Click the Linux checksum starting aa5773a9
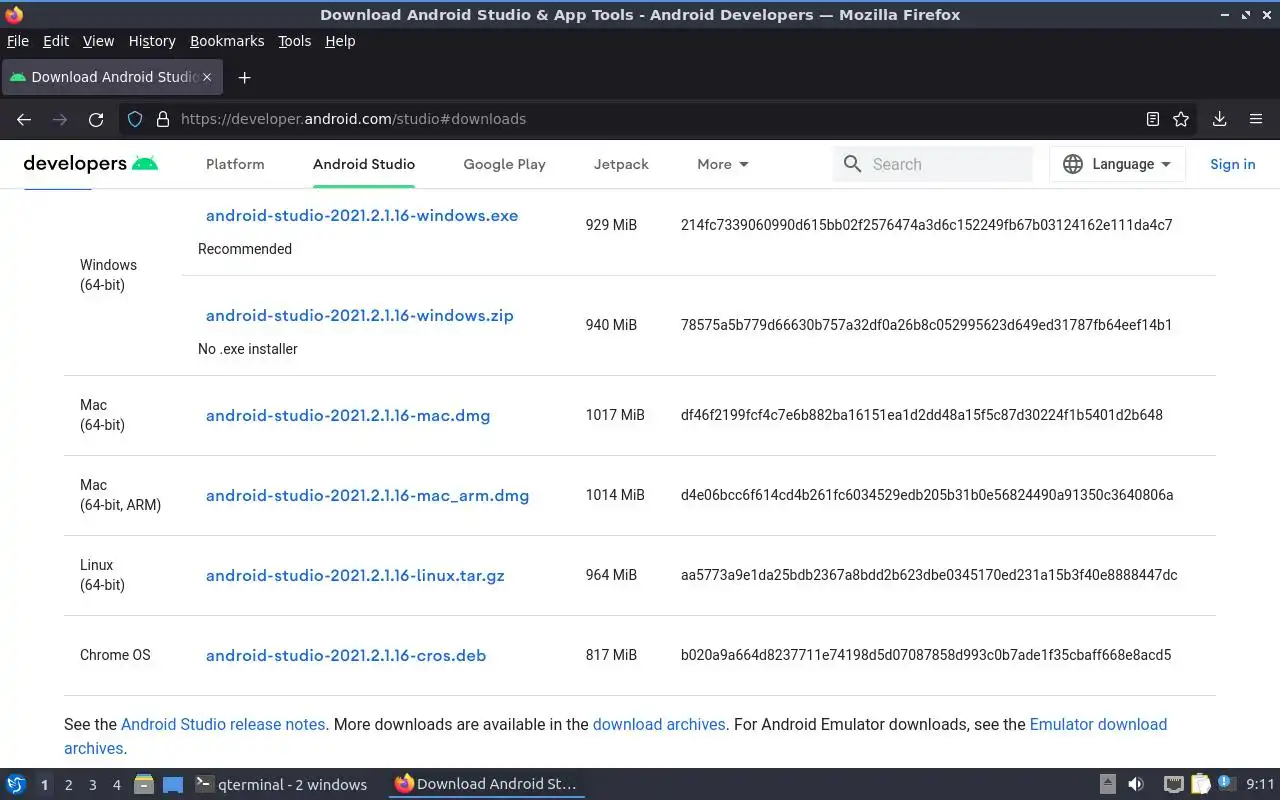The image size is (1280, 800). (929, 575)
